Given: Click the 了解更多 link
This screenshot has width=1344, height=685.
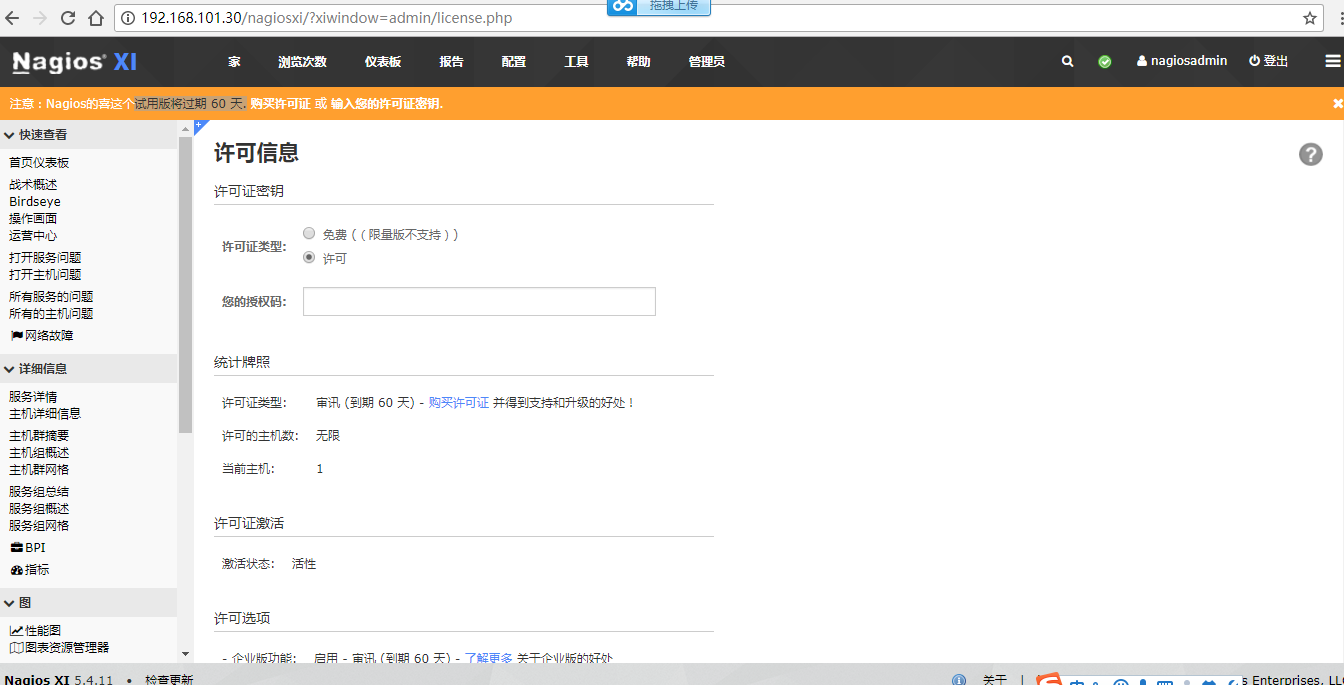Looking at the screenshot, I should [489, 658].
